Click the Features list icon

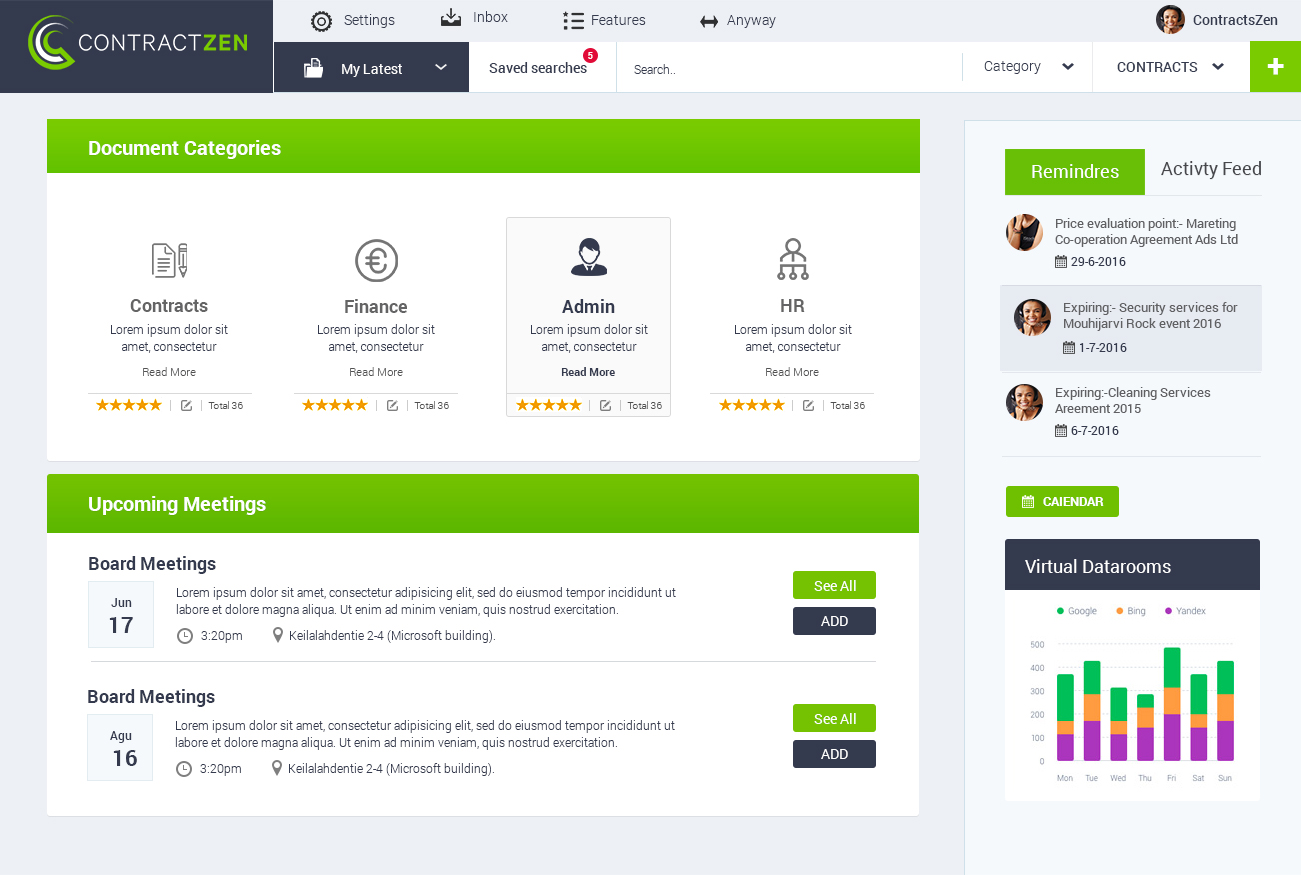(x=573, y=20)
